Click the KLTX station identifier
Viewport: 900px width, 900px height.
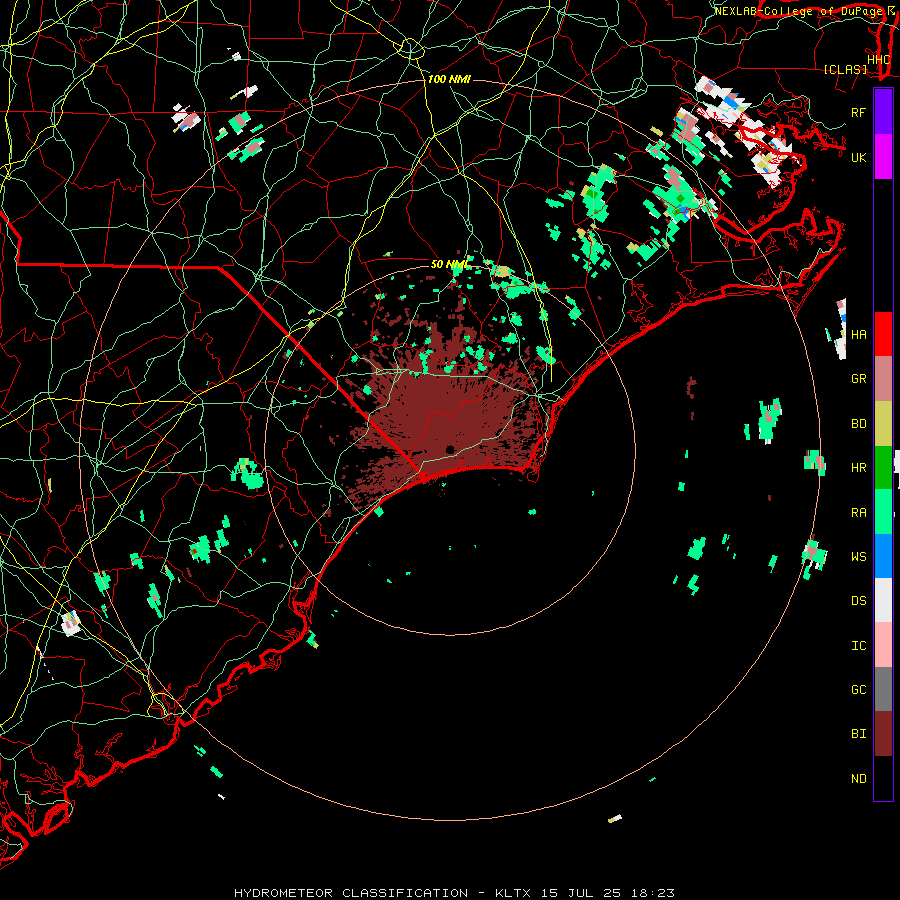click(x=513, y=893)
